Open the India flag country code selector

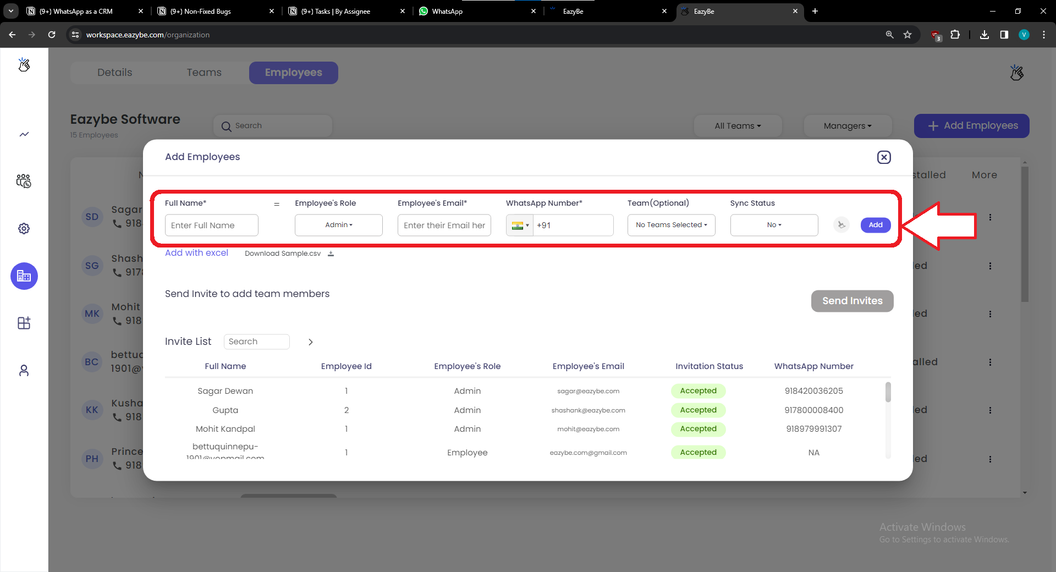point(520,225)
